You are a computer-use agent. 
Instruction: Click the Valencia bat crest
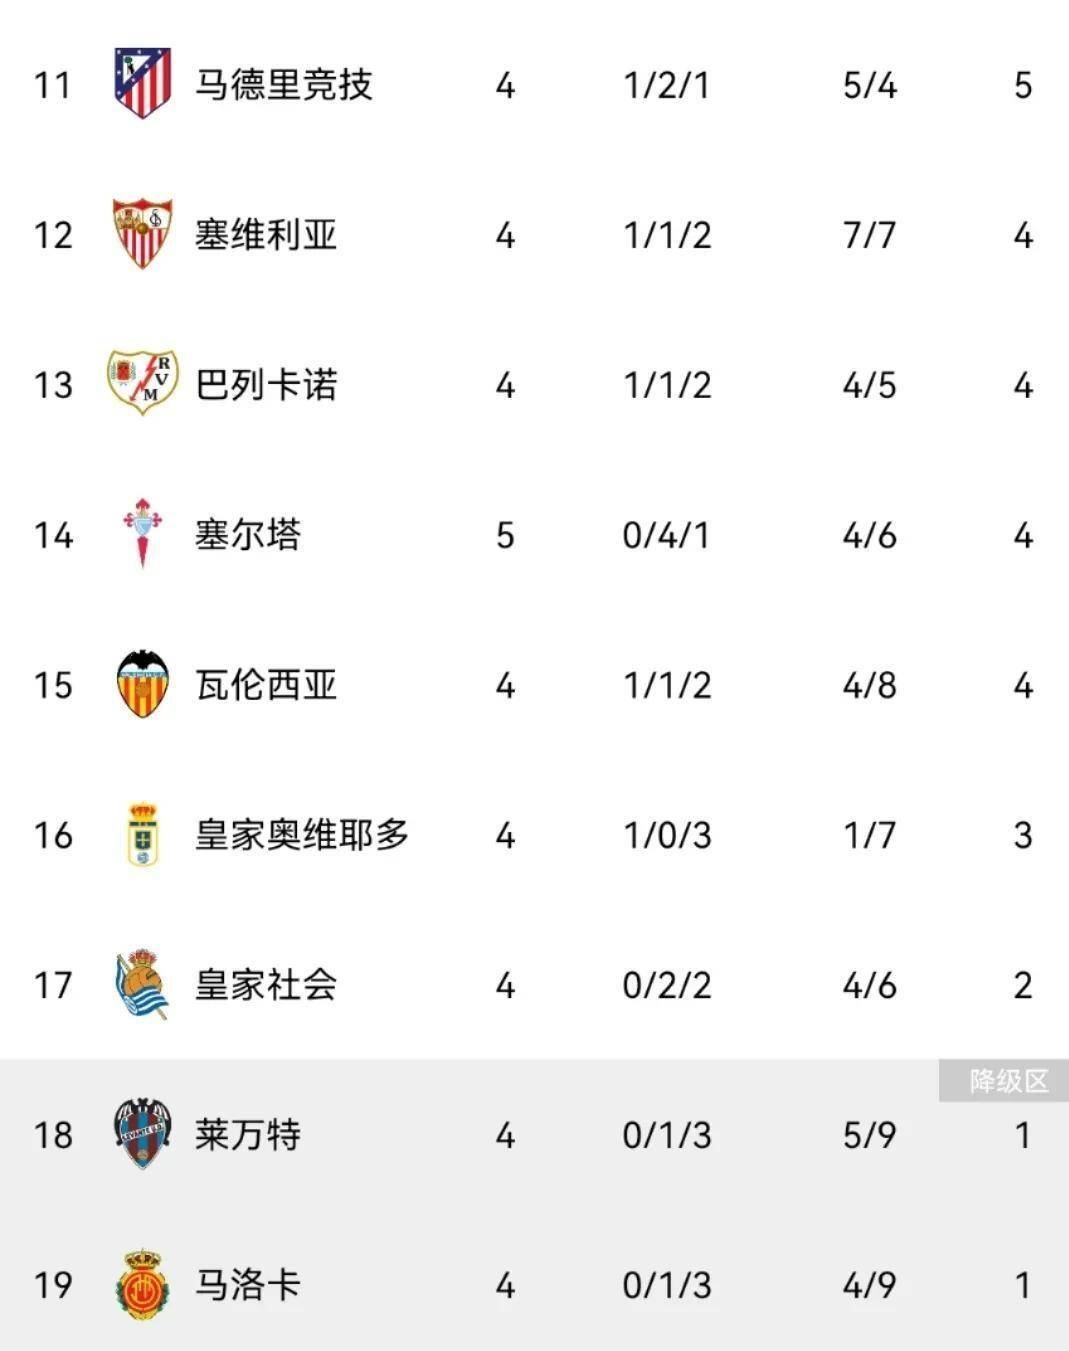[142, 684]
